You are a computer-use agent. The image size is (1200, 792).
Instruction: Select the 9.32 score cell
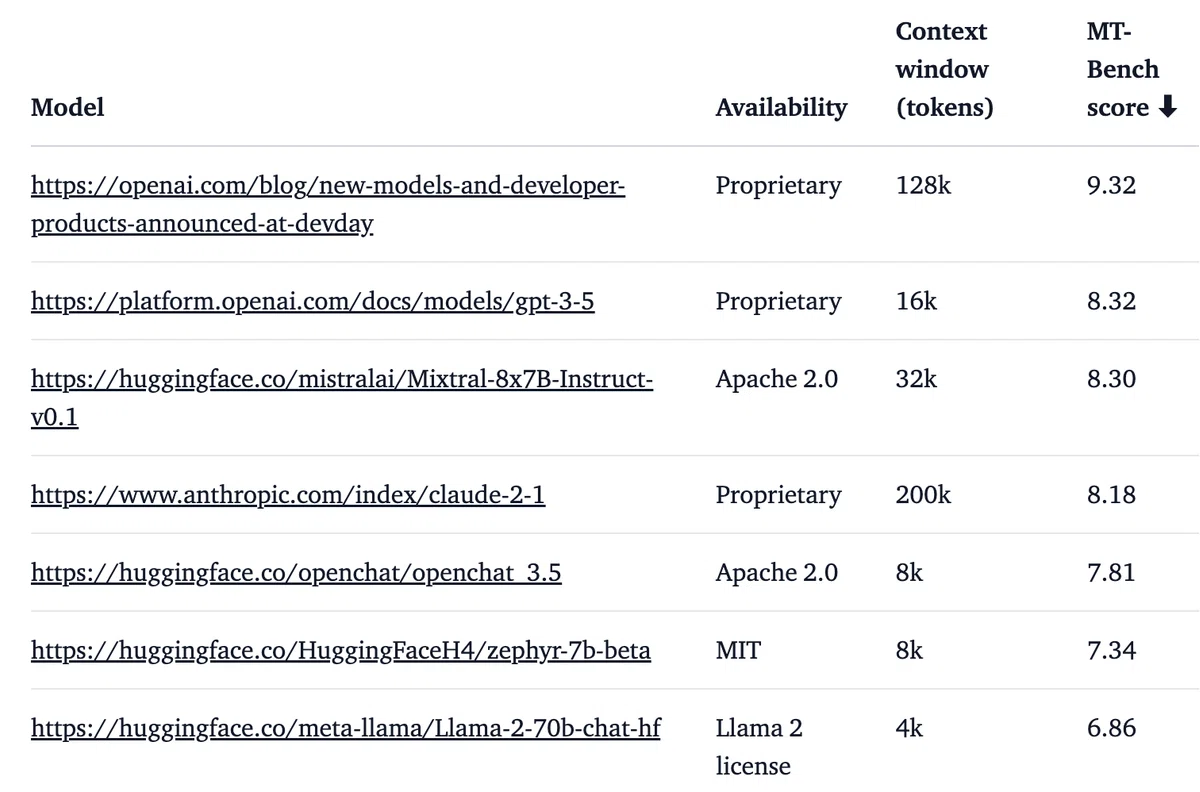pyautogui.click(x=1111, y=185)
